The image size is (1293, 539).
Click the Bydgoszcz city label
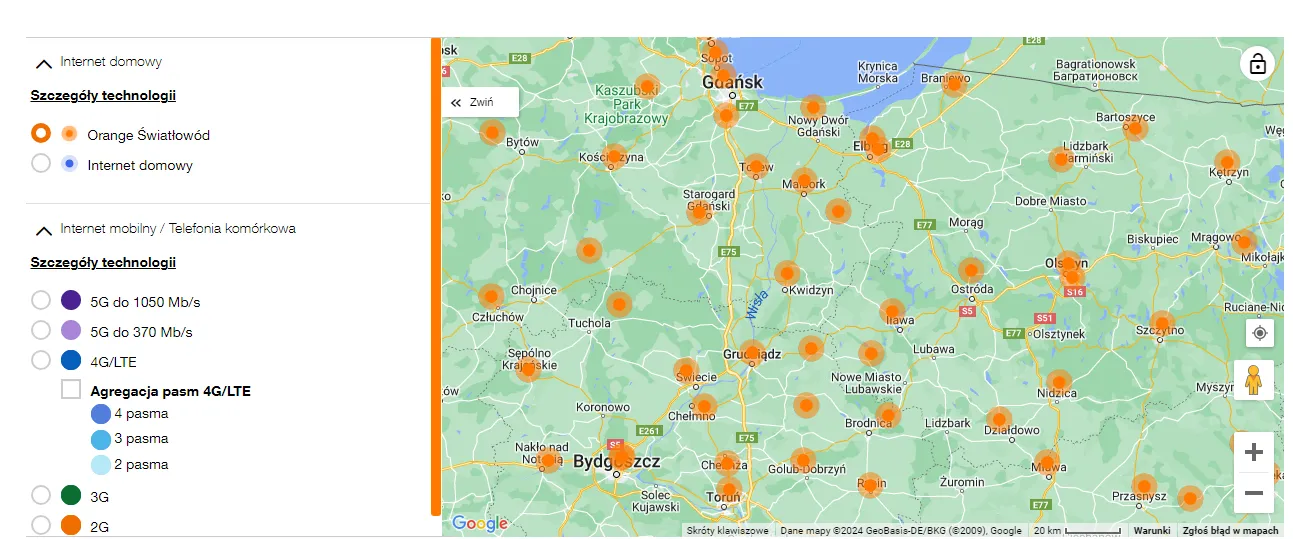click(x=617, y=461)
